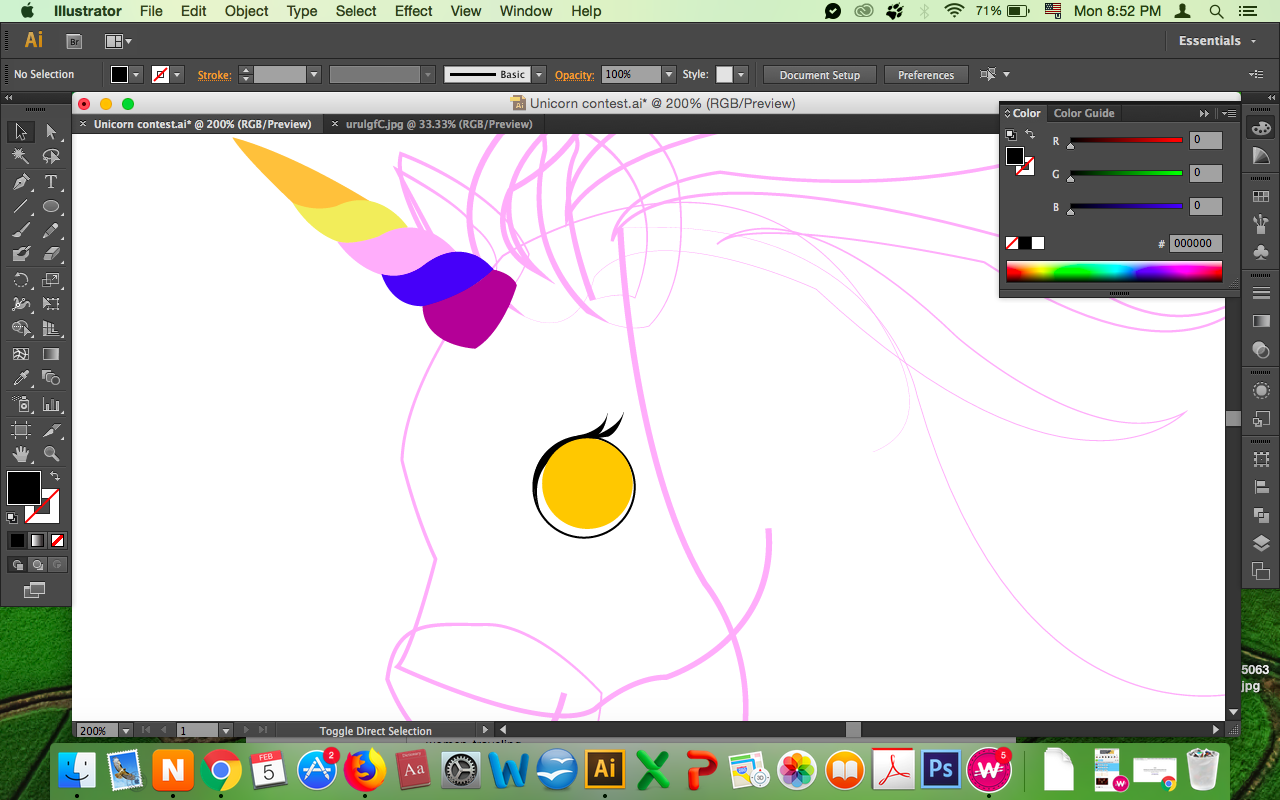Select the Magic Wand tool
The height and width of the screenshot is (800, 1280).
click(20, 157)
